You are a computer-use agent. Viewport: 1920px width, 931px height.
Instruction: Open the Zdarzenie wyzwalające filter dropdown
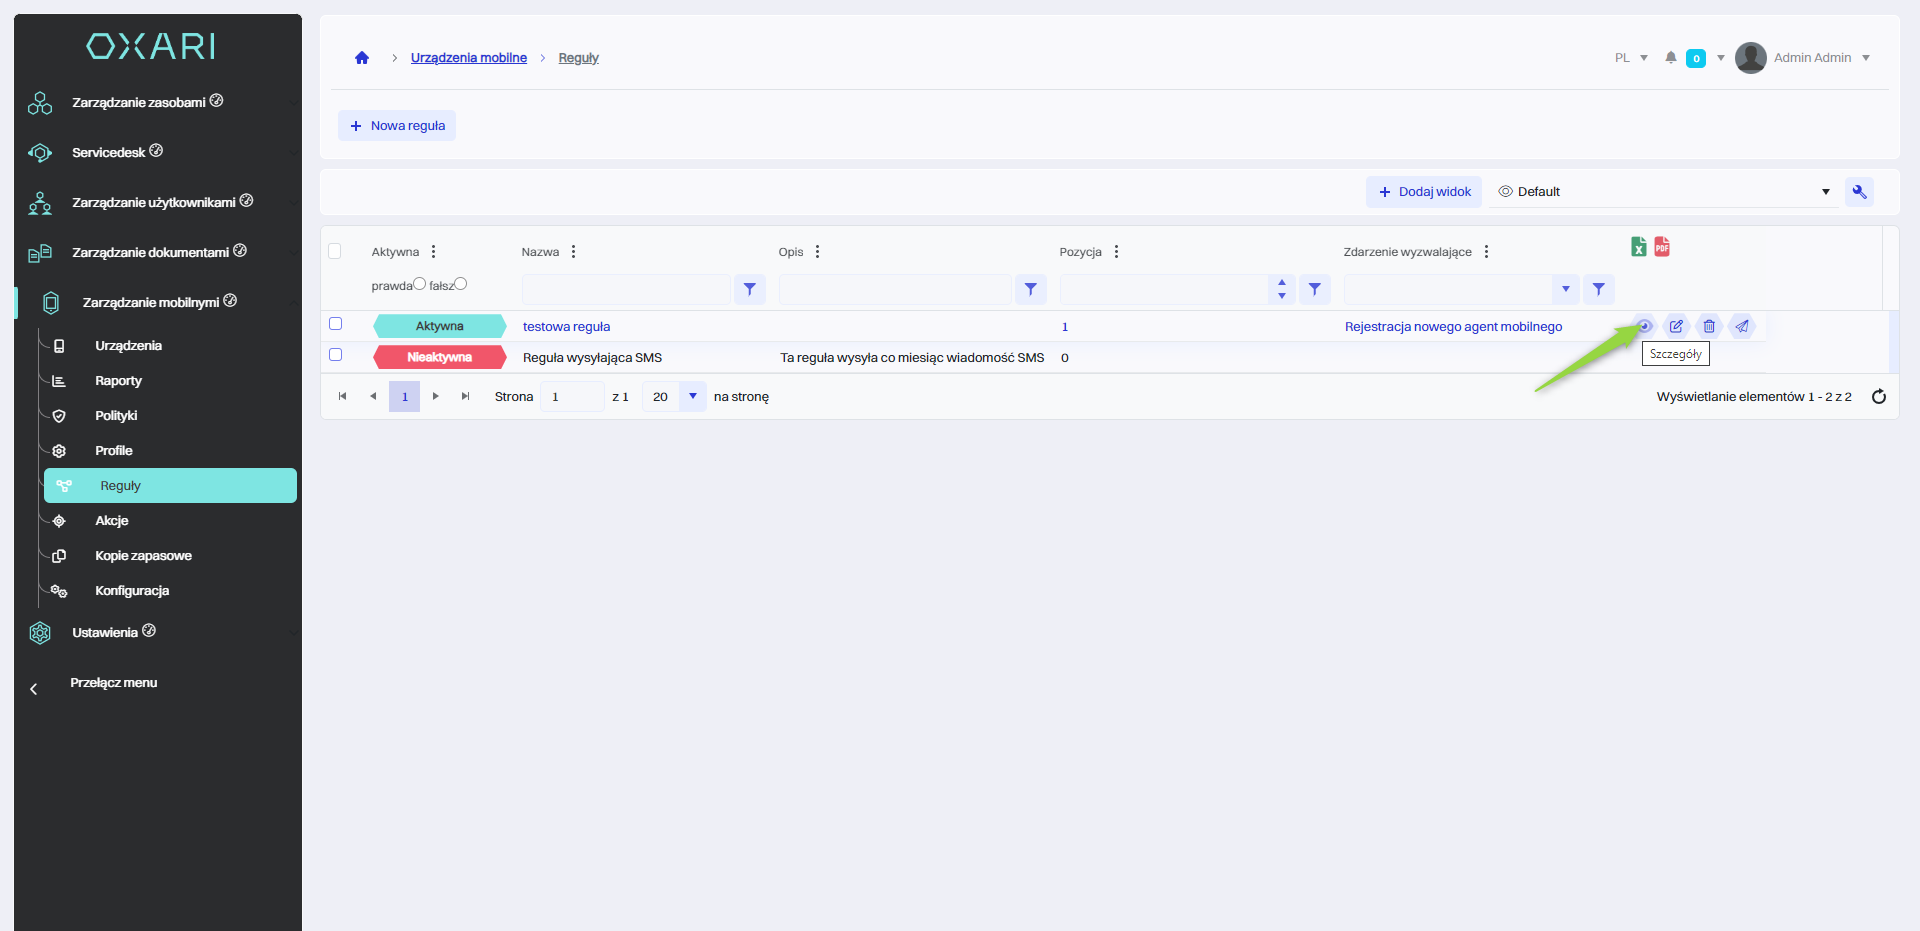pyautogui.click(x=1565, y=289)
